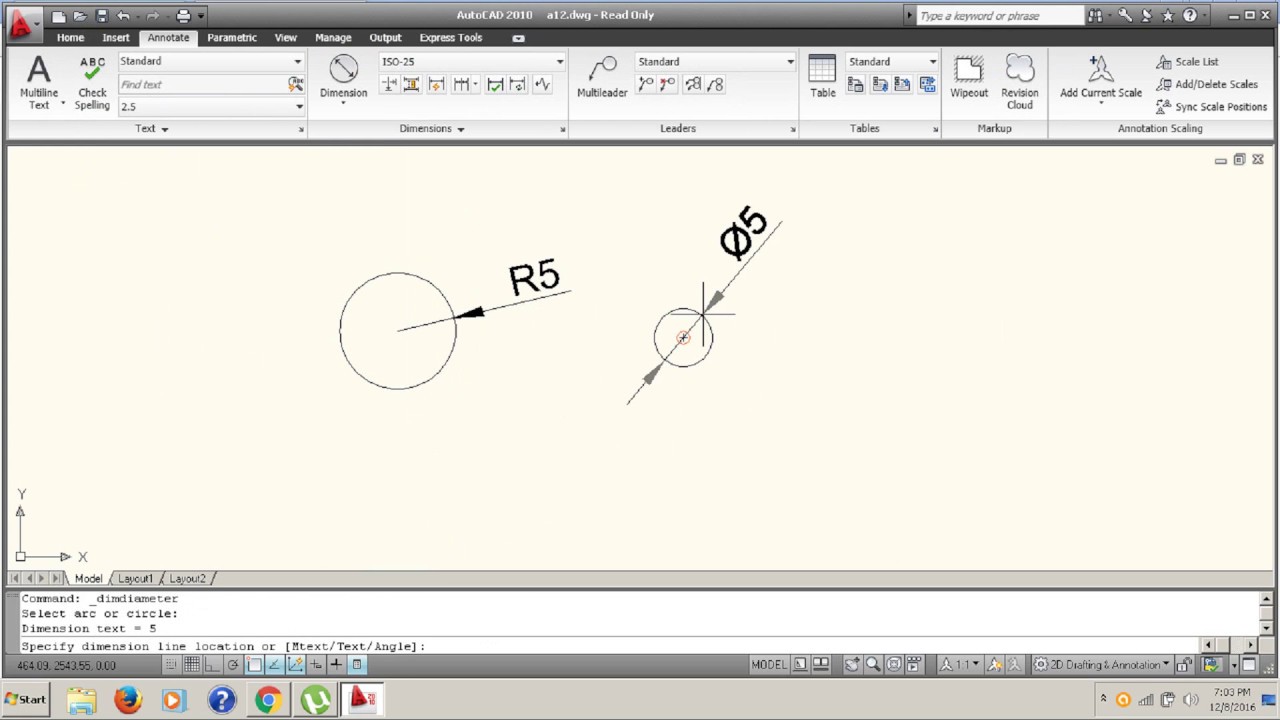Click the Print icon in quick access toolbar

point(183,15)
